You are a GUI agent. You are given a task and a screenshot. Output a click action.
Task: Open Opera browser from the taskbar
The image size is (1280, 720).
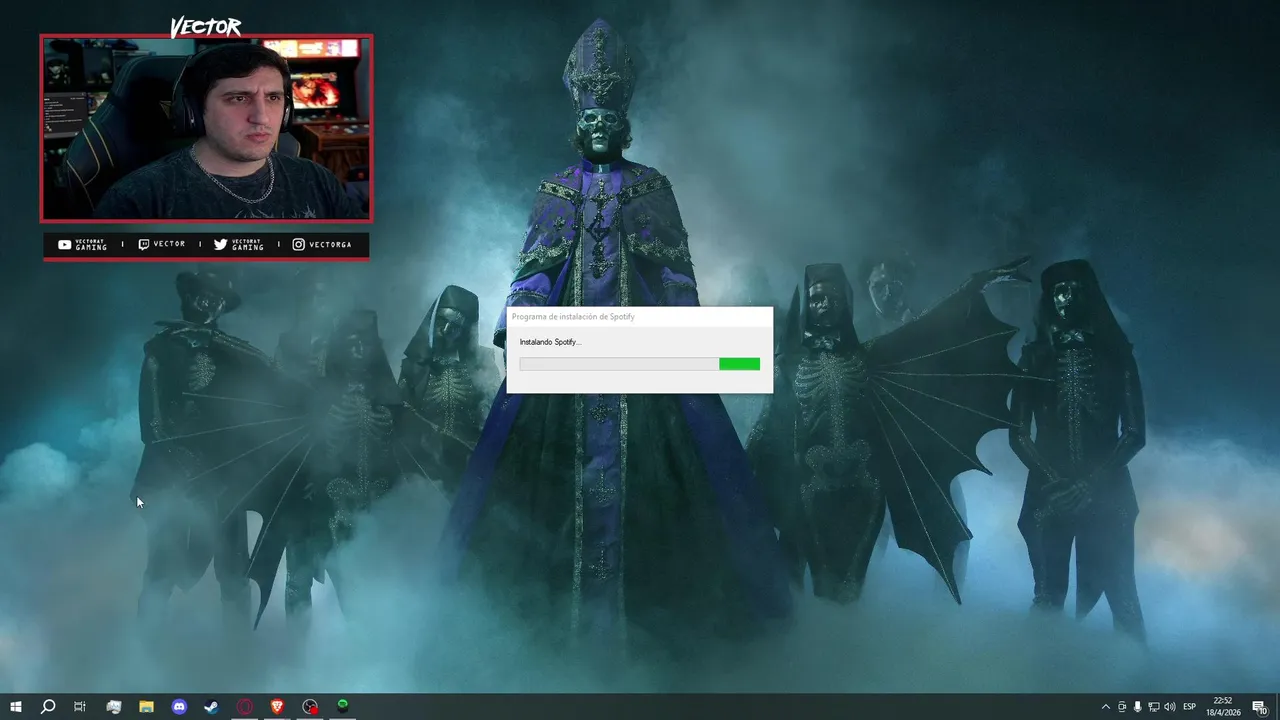(x=245, y=706)
